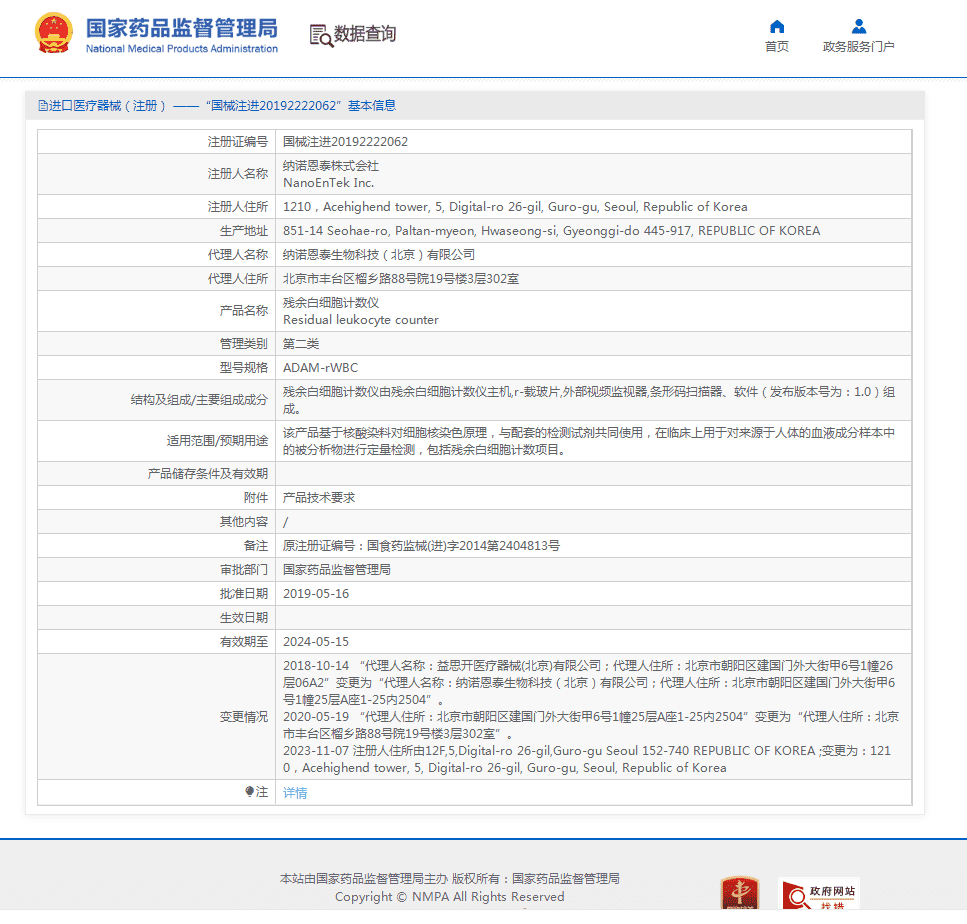Select approval date 2019-05-16
The width and height of the screenshot is (967, 924).
(x=316, y=594)
